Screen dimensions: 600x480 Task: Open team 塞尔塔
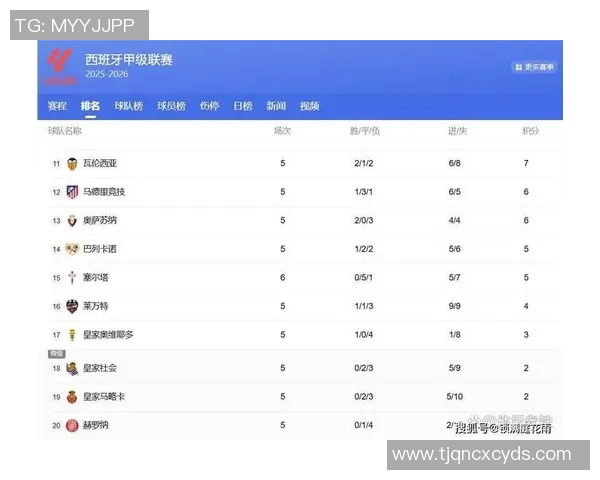96,278
